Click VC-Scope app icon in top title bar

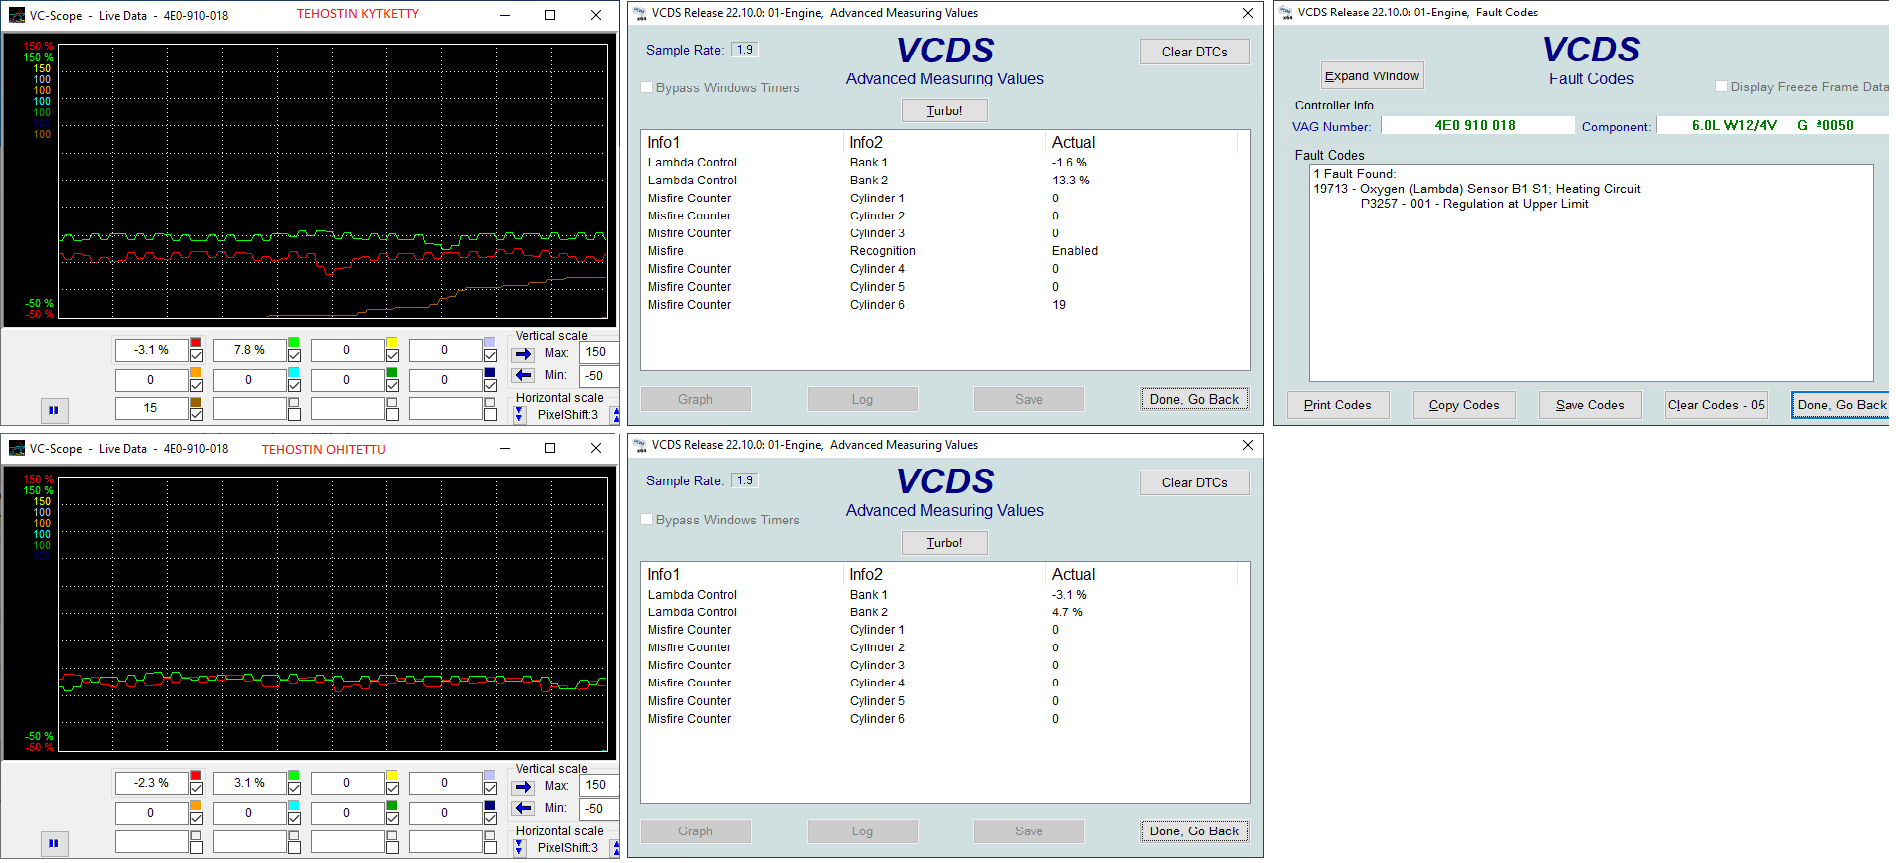click(16, 15)
